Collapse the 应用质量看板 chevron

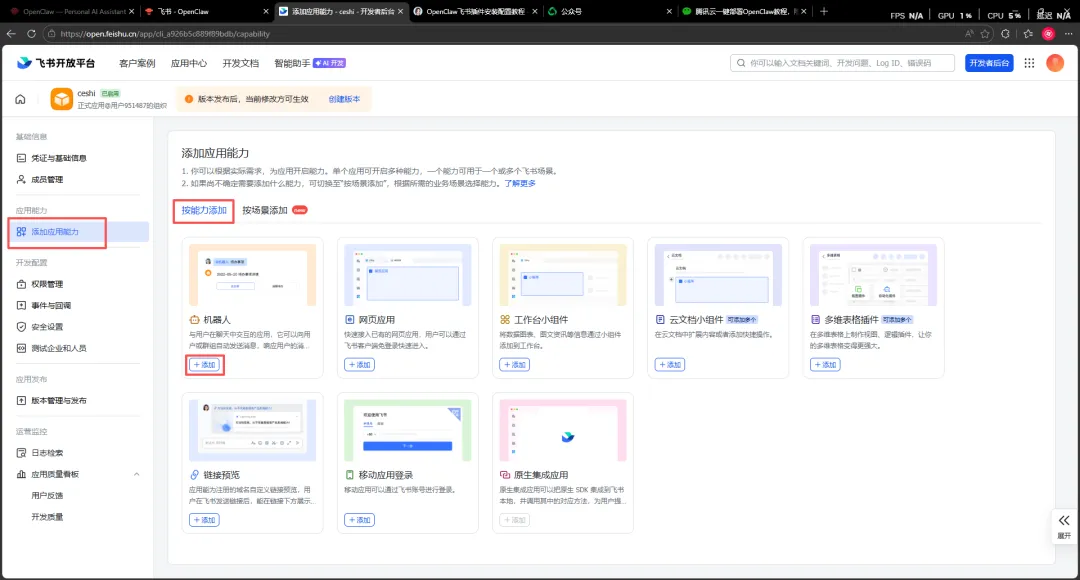pyautogui.click(x=136, y=474)
